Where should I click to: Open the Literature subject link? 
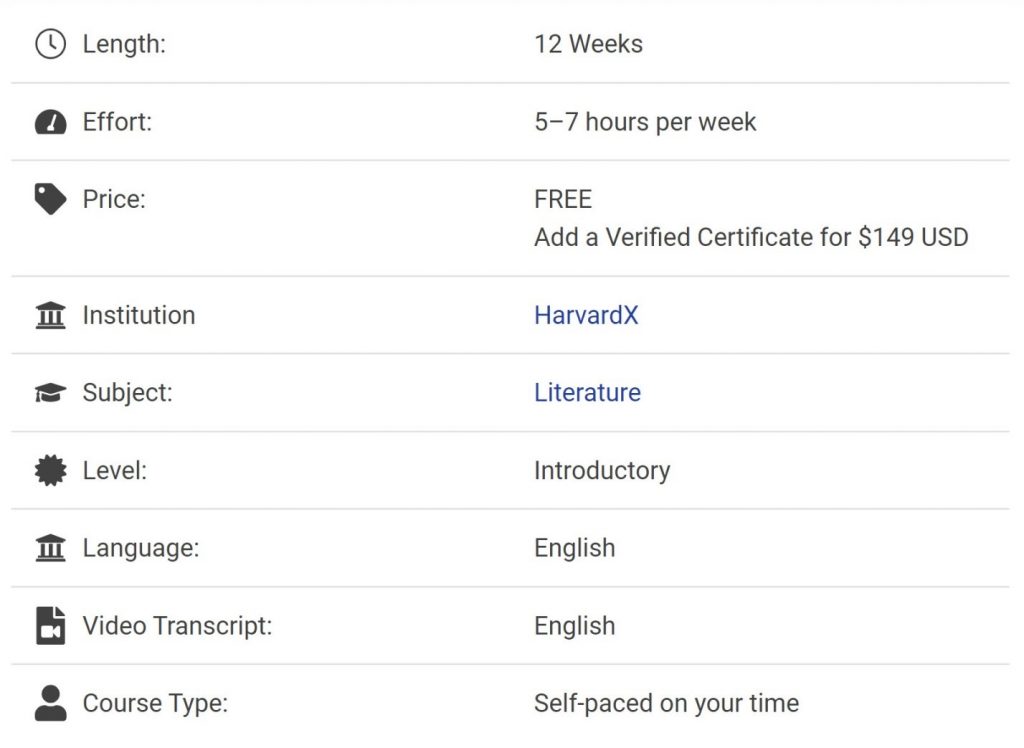click(587, 393)
